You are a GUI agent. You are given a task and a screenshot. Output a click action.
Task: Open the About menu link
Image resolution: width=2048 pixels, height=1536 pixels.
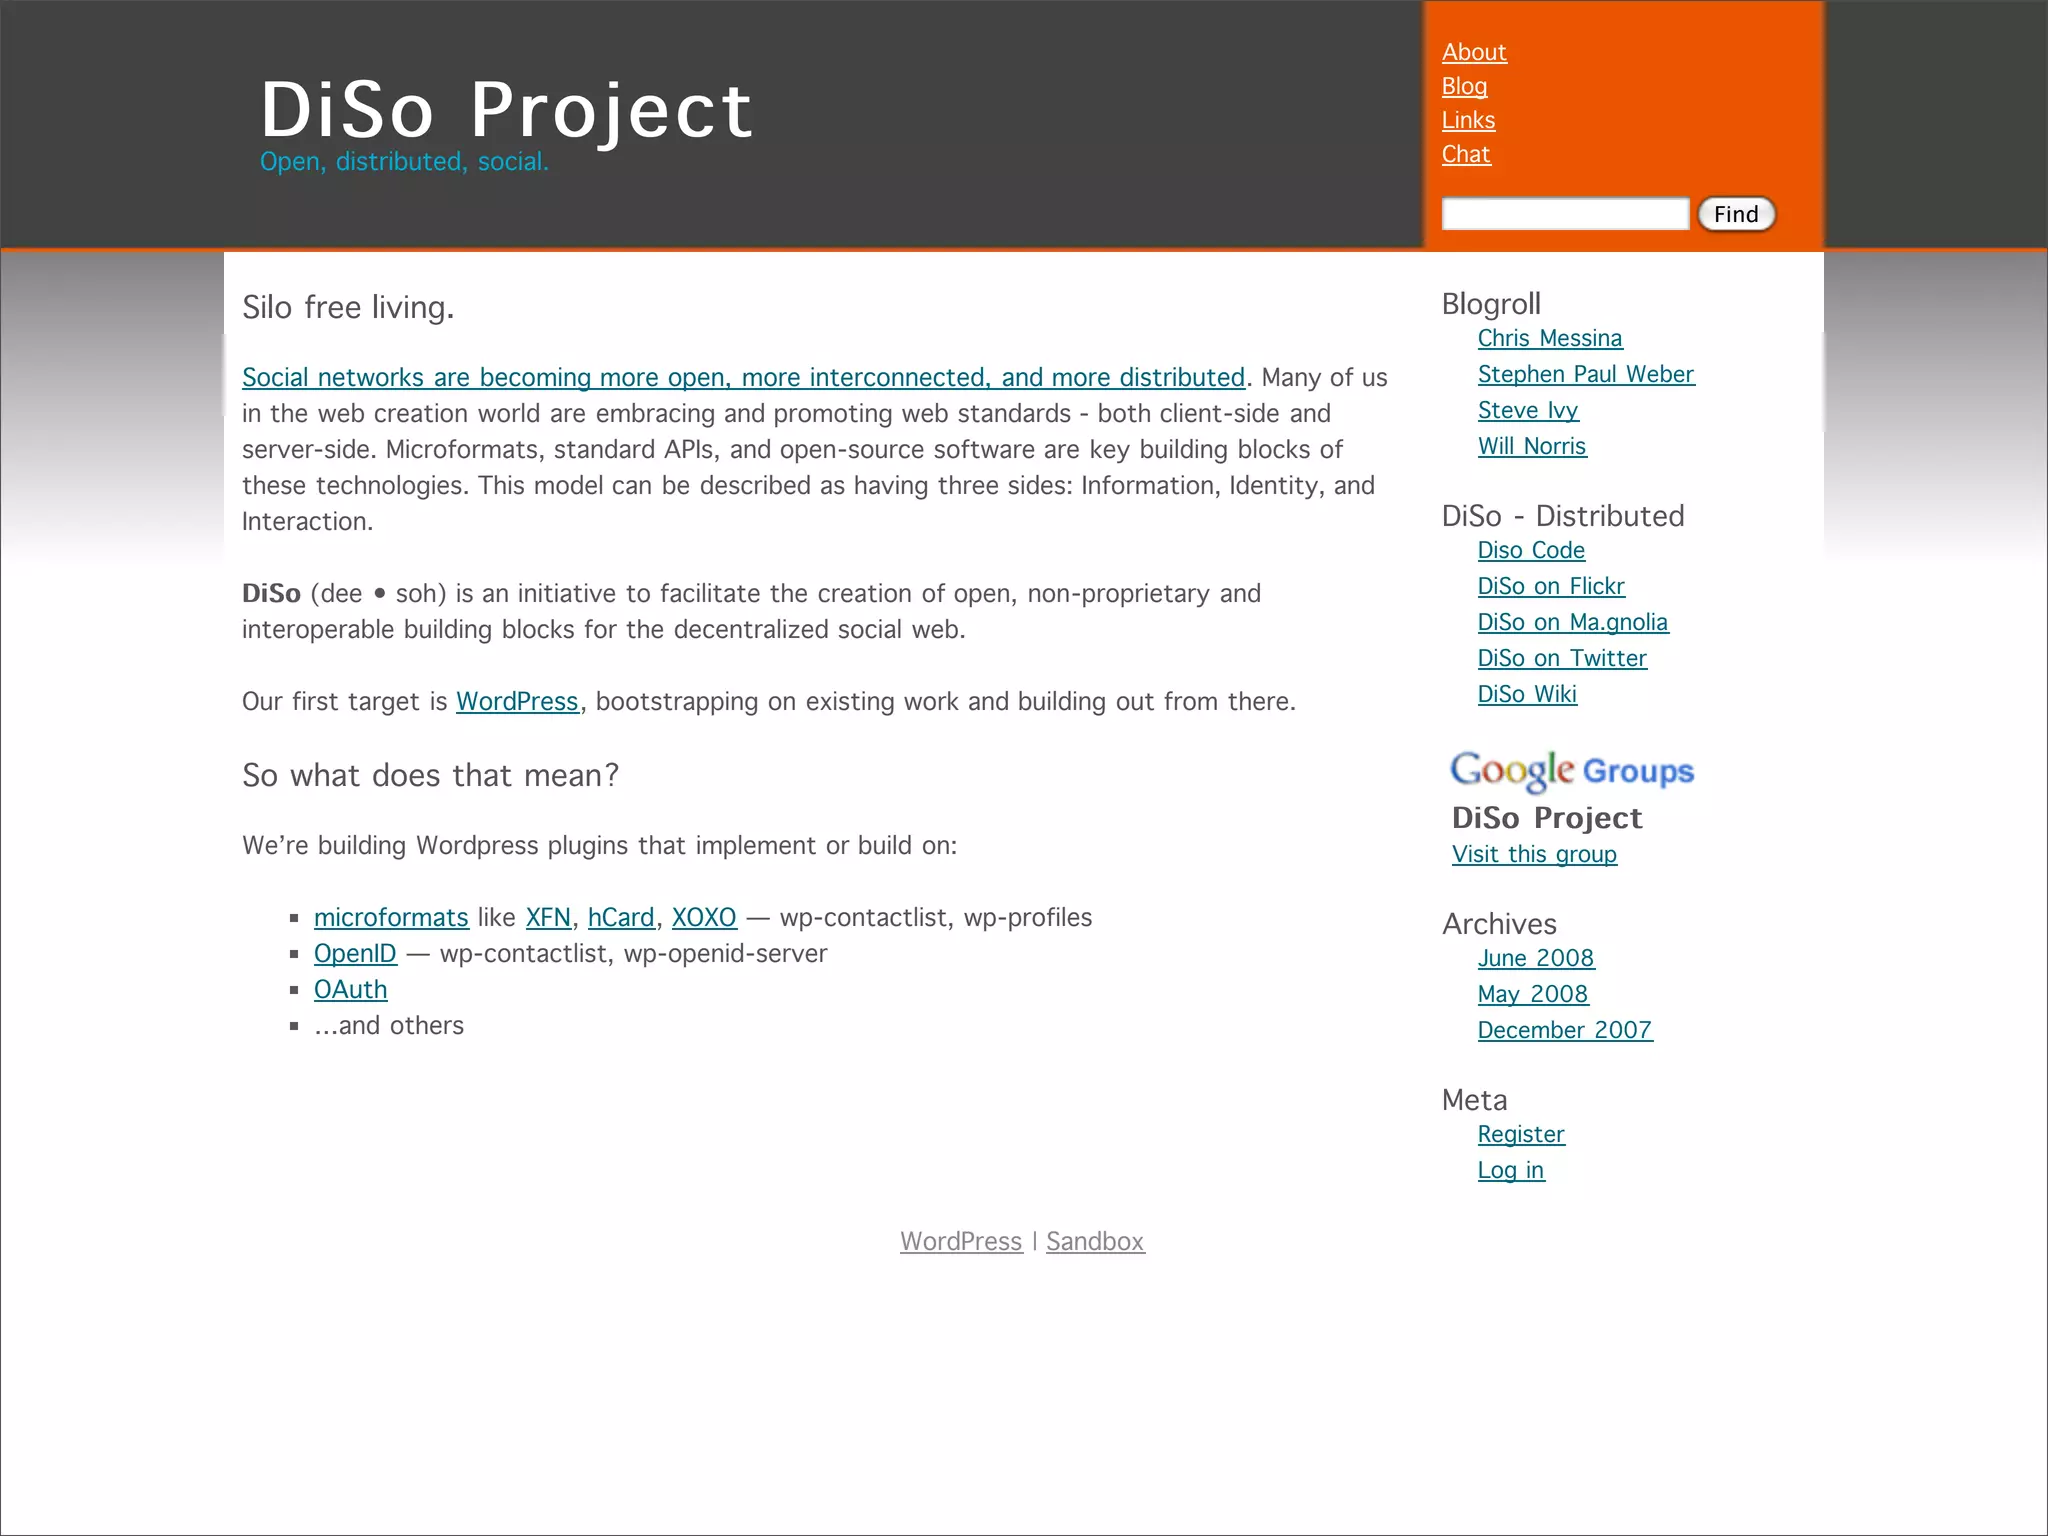click(1473, 52)
